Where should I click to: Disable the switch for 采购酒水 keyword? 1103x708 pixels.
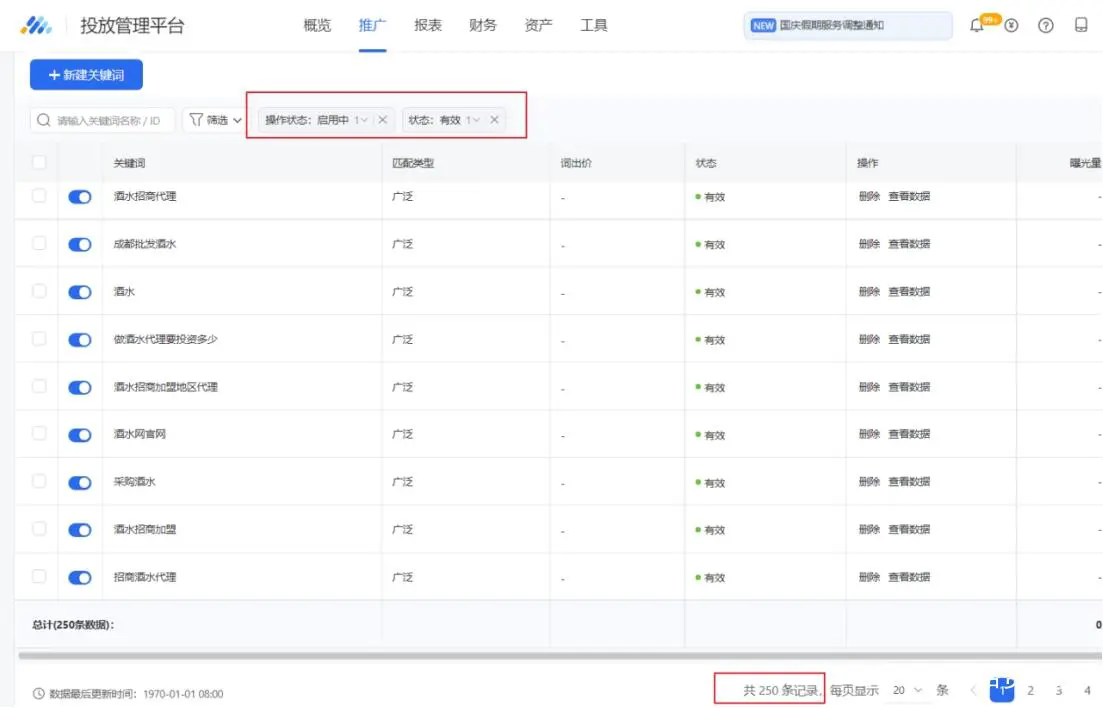point(80,482)
